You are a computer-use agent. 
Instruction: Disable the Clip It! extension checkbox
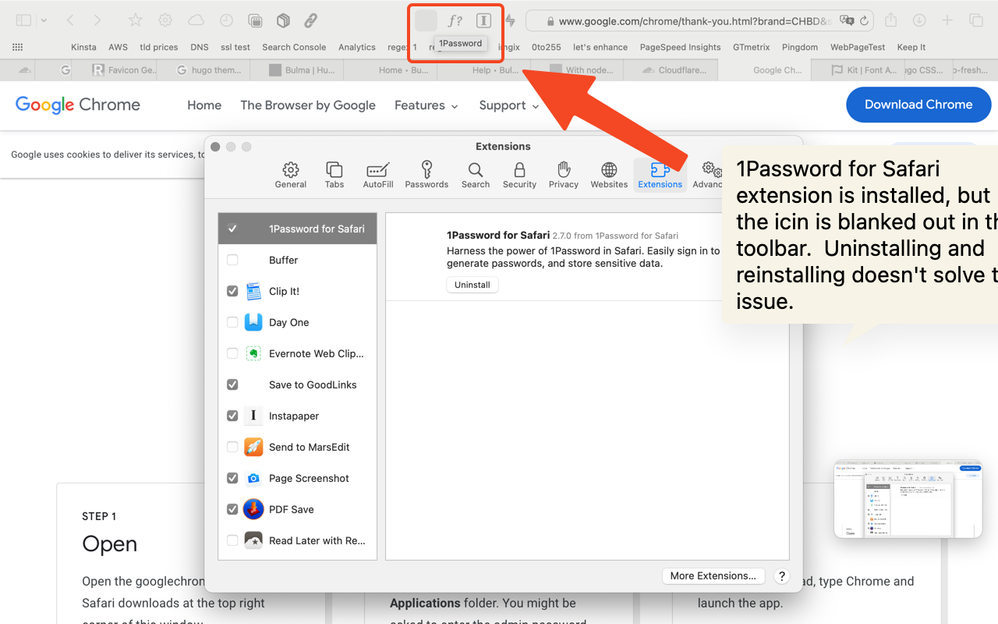click(232, 291)
